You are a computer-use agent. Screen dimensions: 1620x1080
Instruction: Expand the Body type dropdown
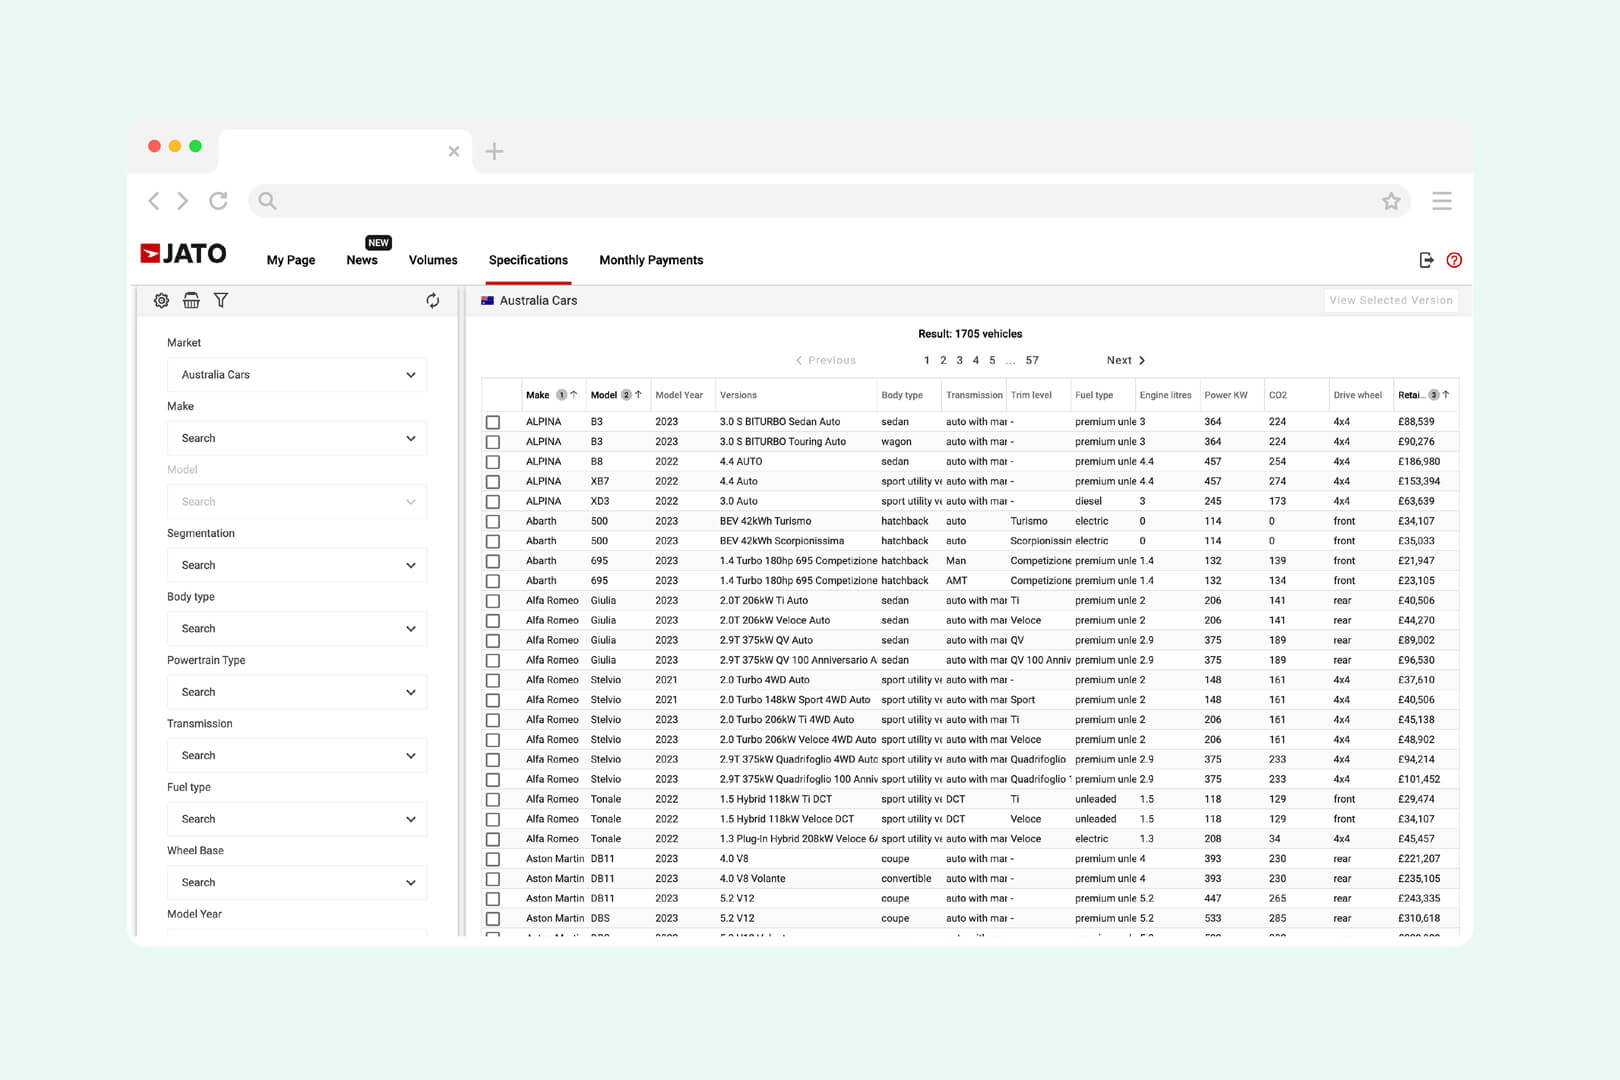(x=296, y=628)
